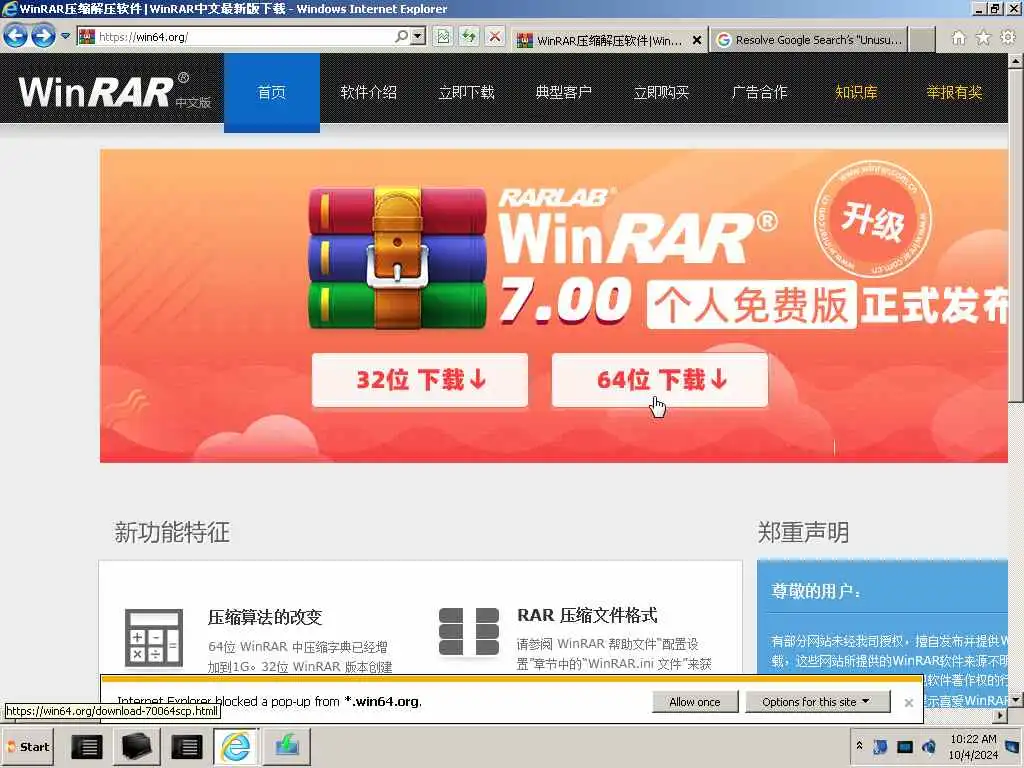Viewport: 1024px width, 768px height.
Task: Click the monitor icon in the tray
Action: (x=905, y=746)
